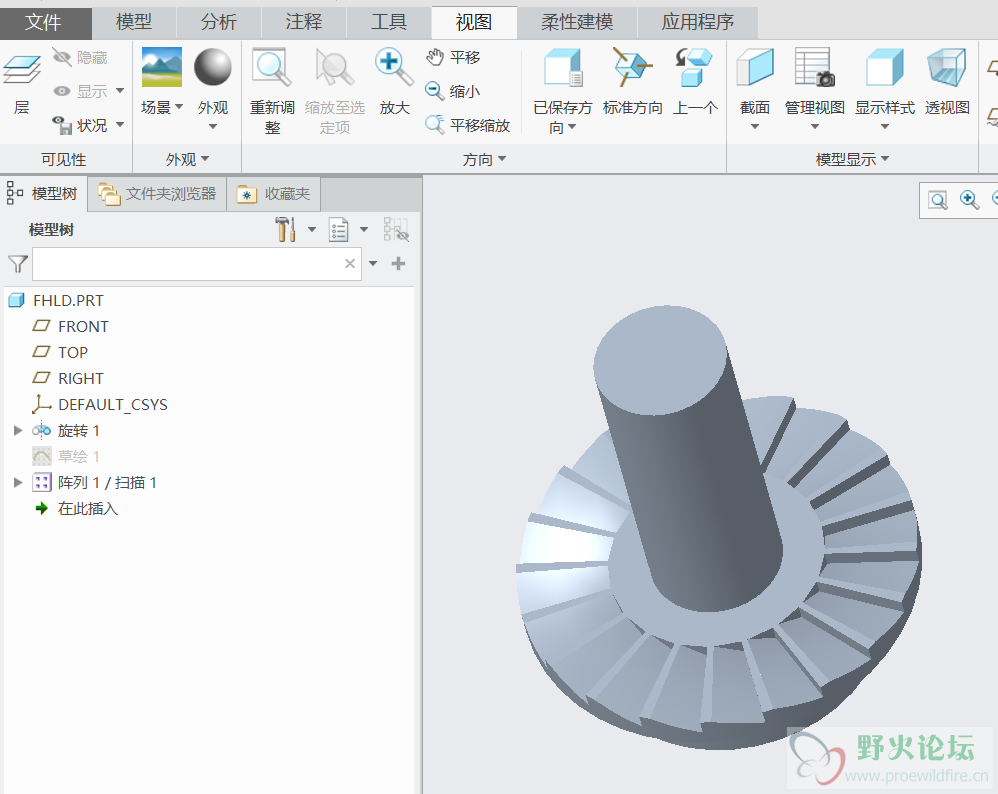
Task: Open 管理视图 (Manage Views)
Action: point(815,89)
